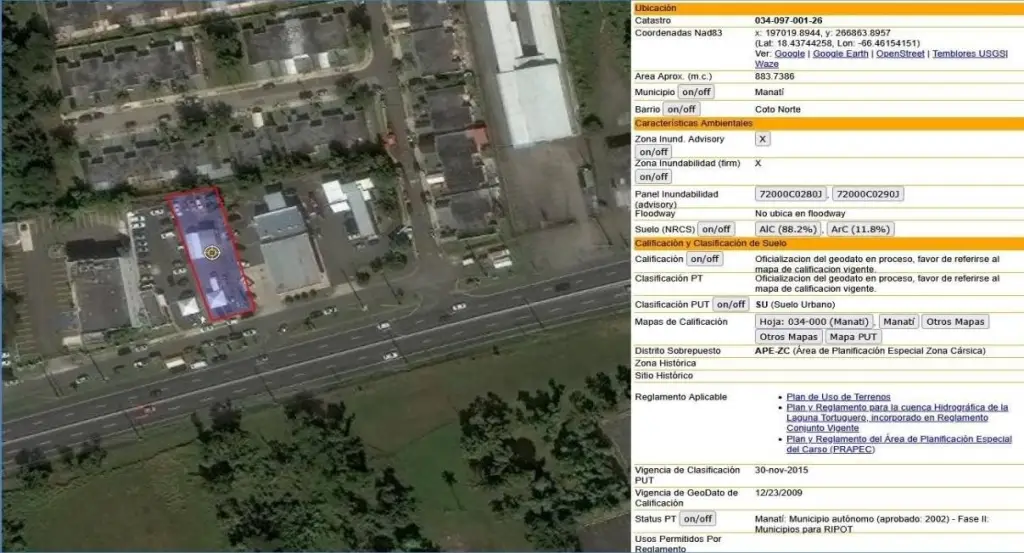Open the location in Google Earth
The image size is (1024, 553).
coord(840,54)
